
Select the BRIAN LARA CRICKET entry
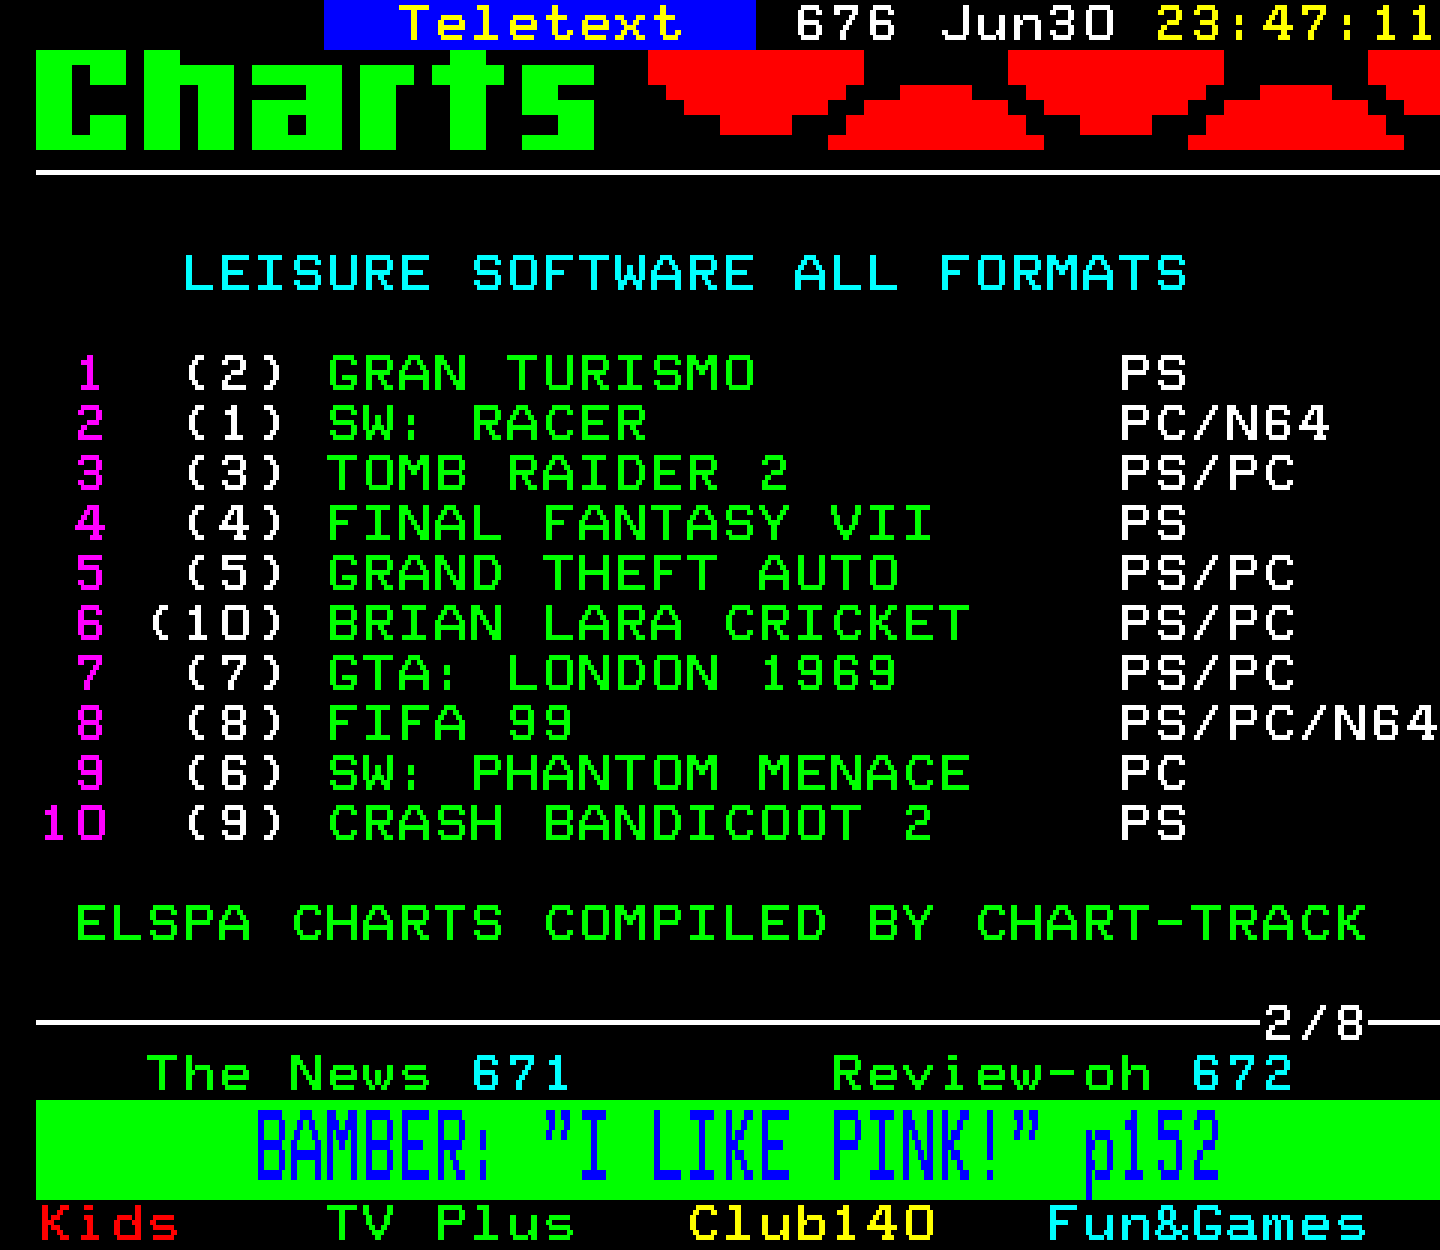coord(649,624)
